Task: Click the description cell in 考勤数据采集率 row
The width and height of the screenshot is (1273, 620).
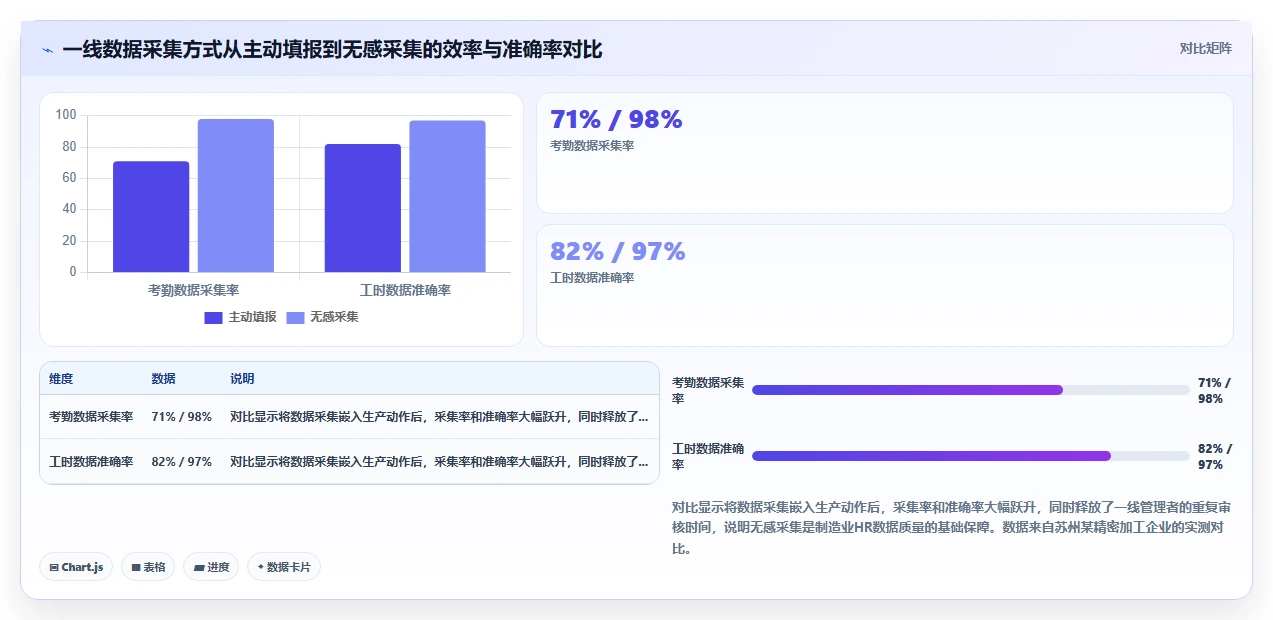Action: click(x=439, y=417)
